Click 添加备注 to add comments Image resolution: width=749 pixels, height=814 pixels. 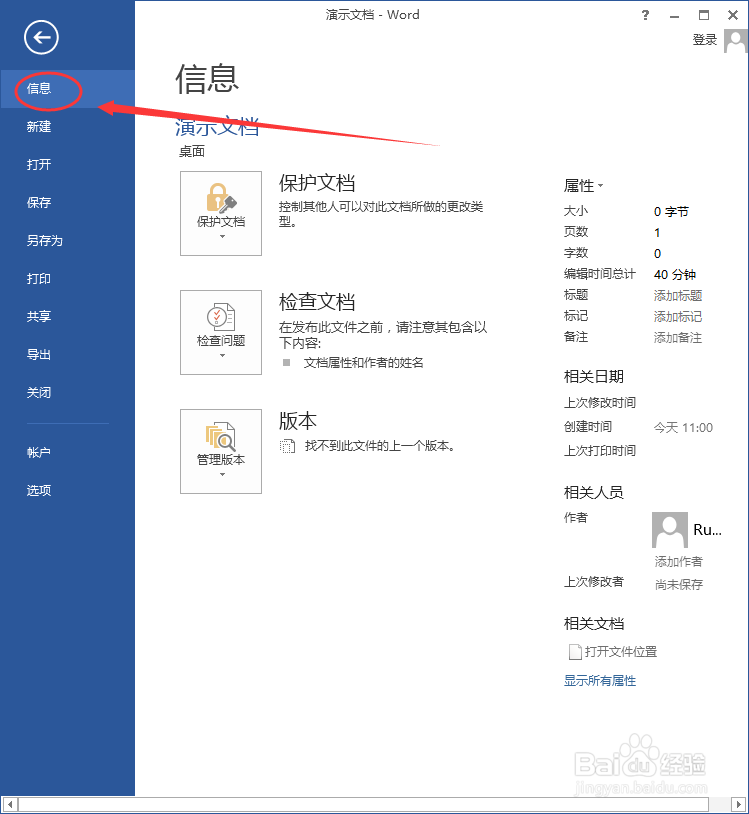678,338
